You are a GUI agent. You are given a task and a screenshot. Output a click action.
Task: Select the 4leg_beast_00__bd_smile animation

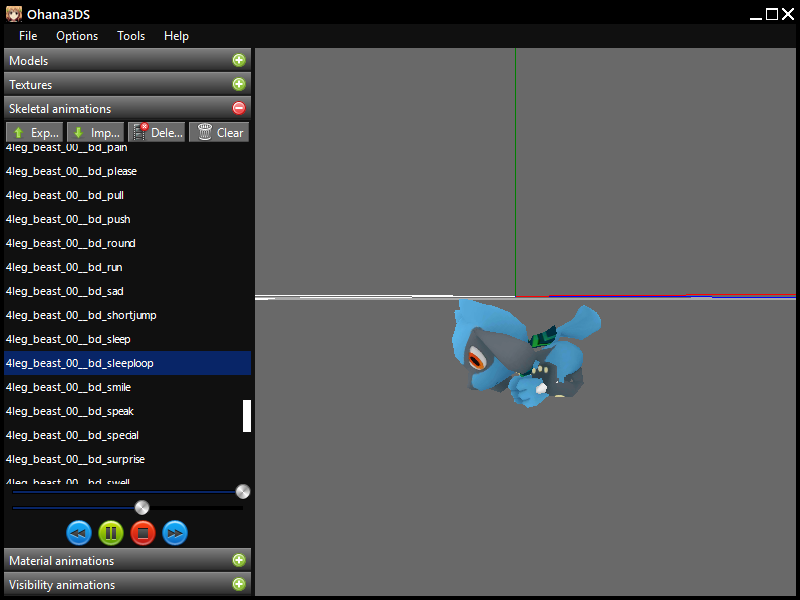[x=68, y=387]
